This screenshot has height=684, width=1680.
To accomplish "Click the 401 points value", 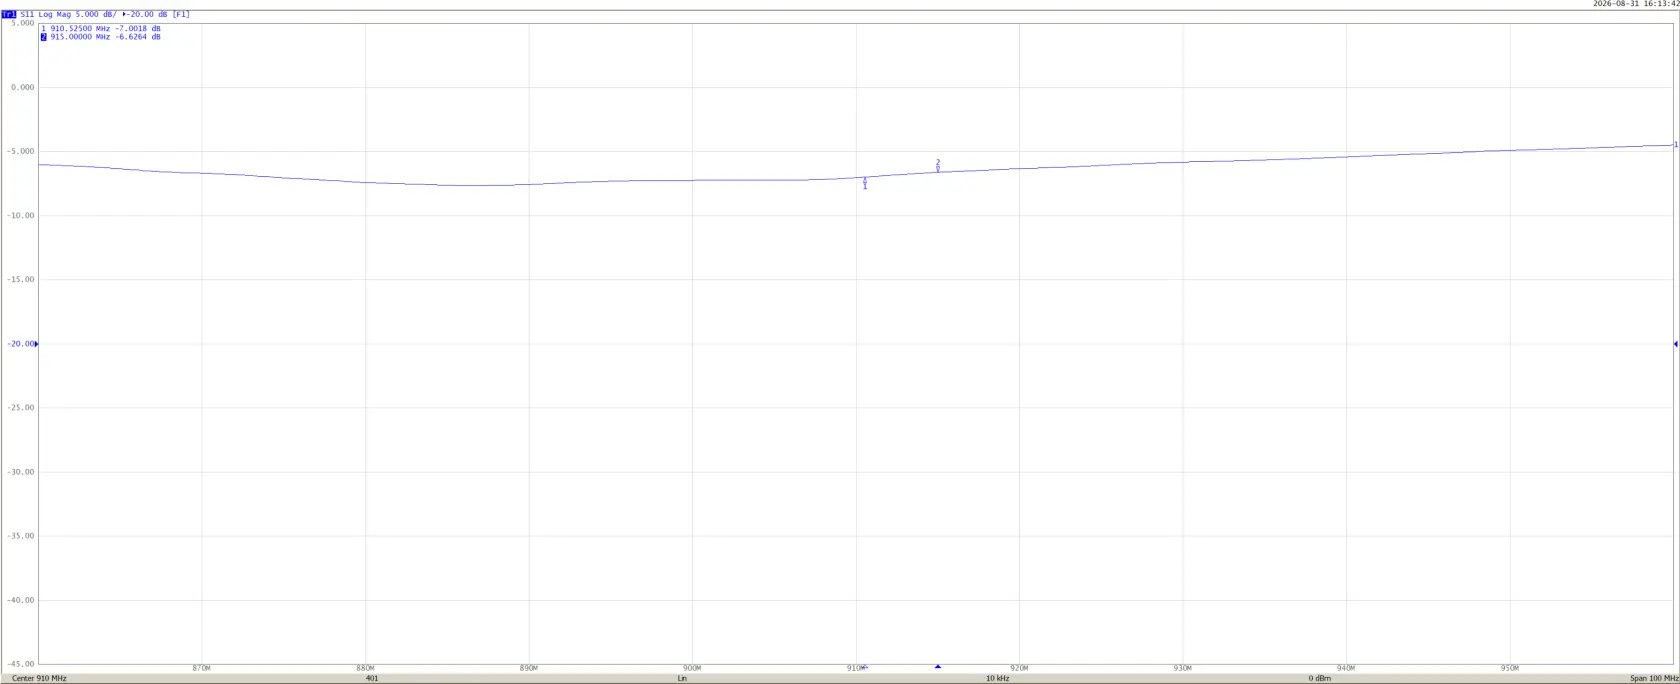I will click(372, 678).
